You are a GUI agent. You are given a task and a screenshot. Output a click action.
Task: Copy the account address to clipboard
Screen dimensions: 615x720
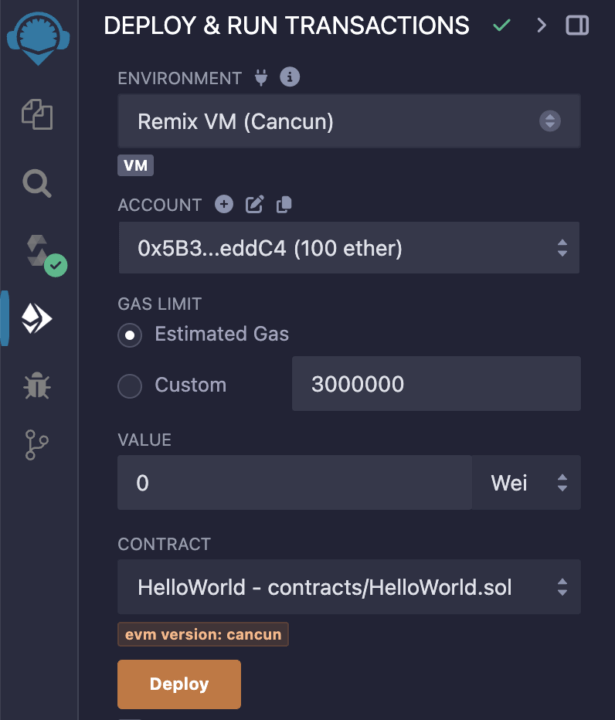[284, 204]
